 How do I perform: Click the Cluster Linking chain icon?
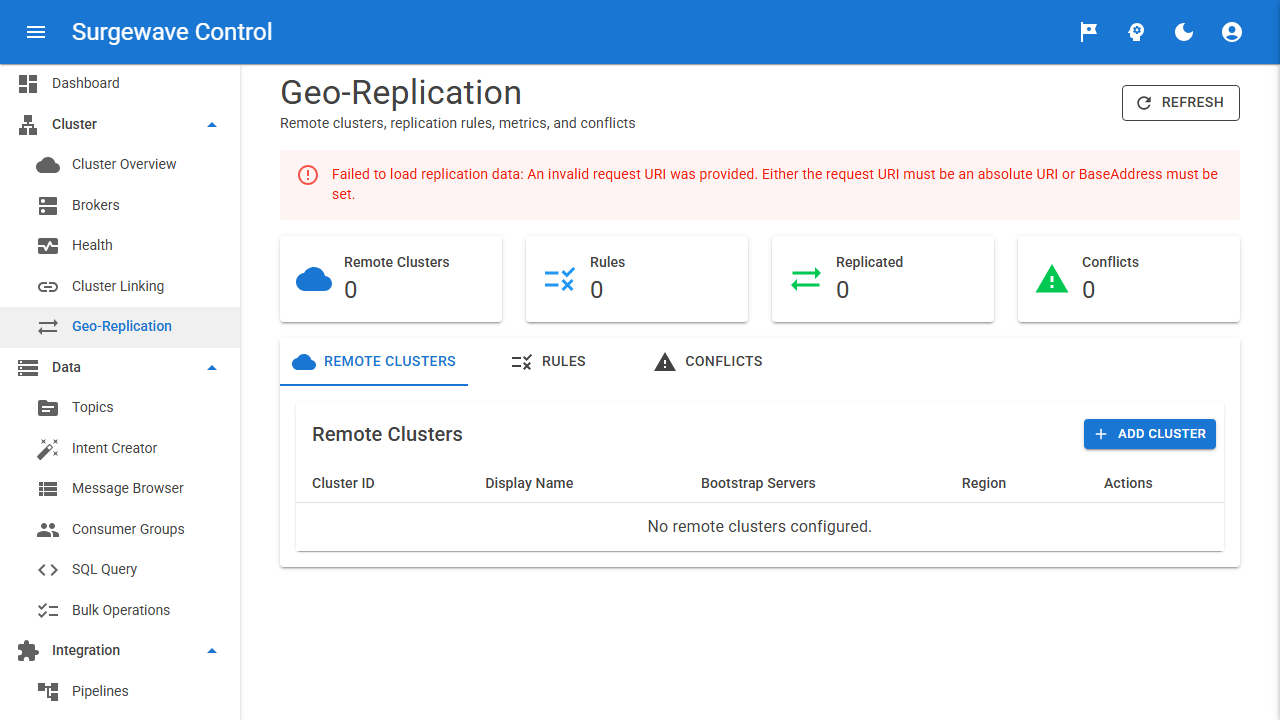coord(48,286)
